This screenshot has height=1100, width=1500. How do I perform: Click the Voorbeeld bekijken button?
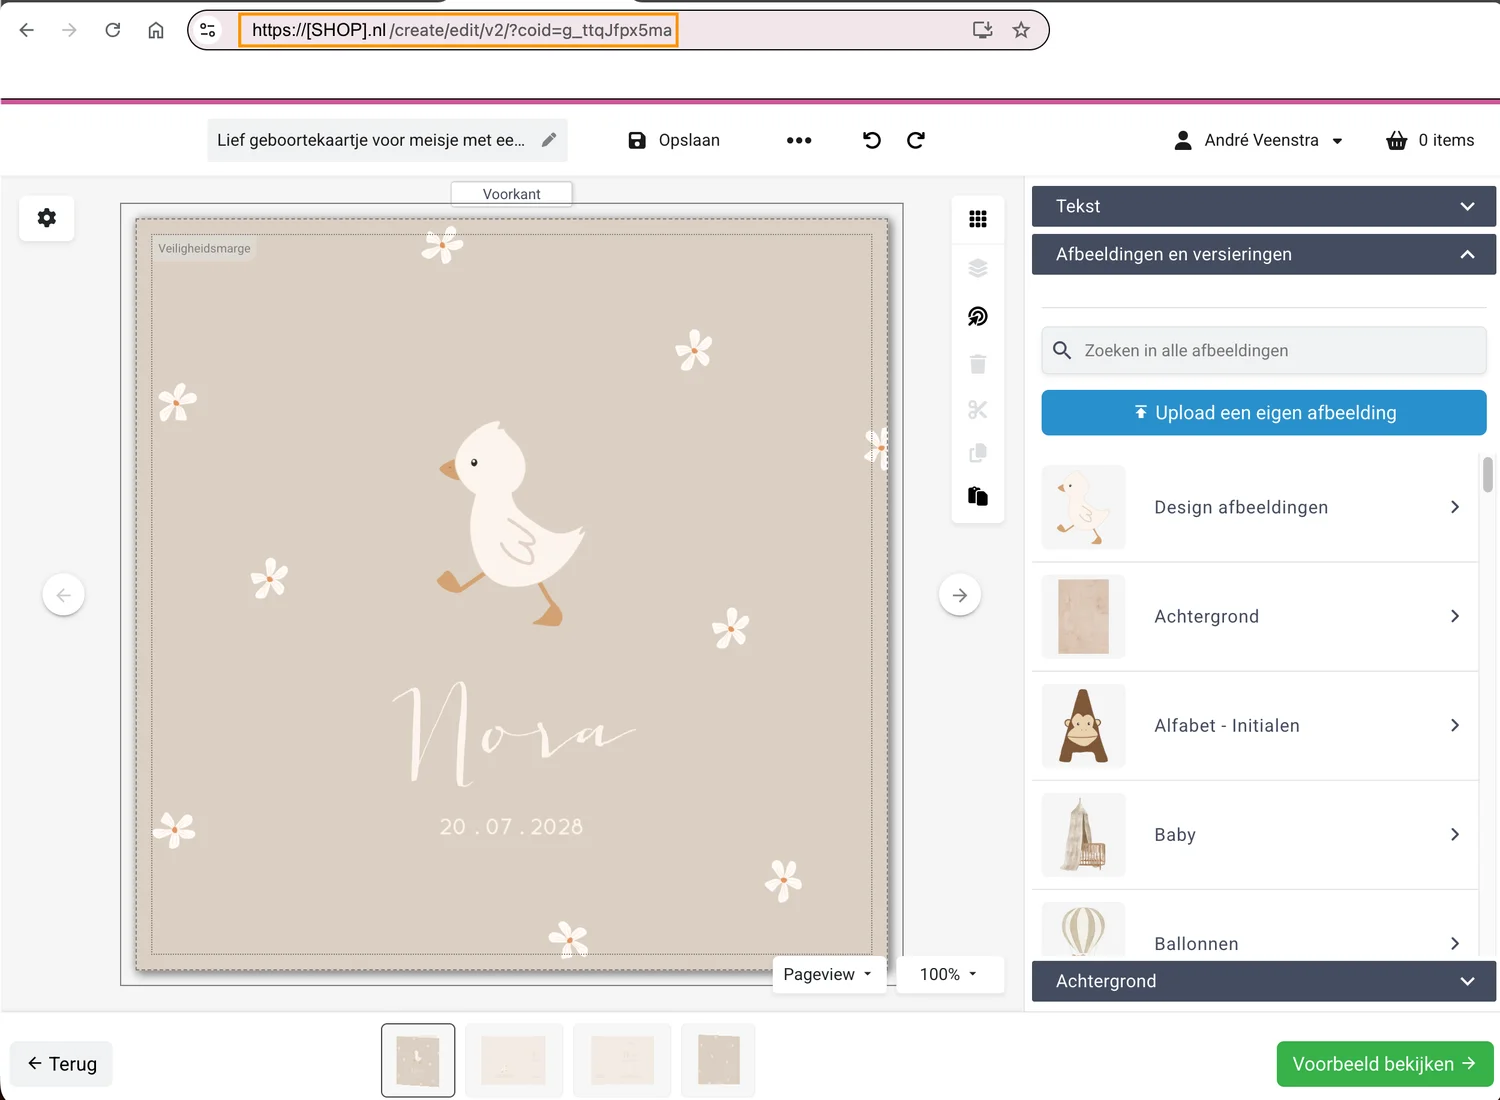click(1383, 1064)
